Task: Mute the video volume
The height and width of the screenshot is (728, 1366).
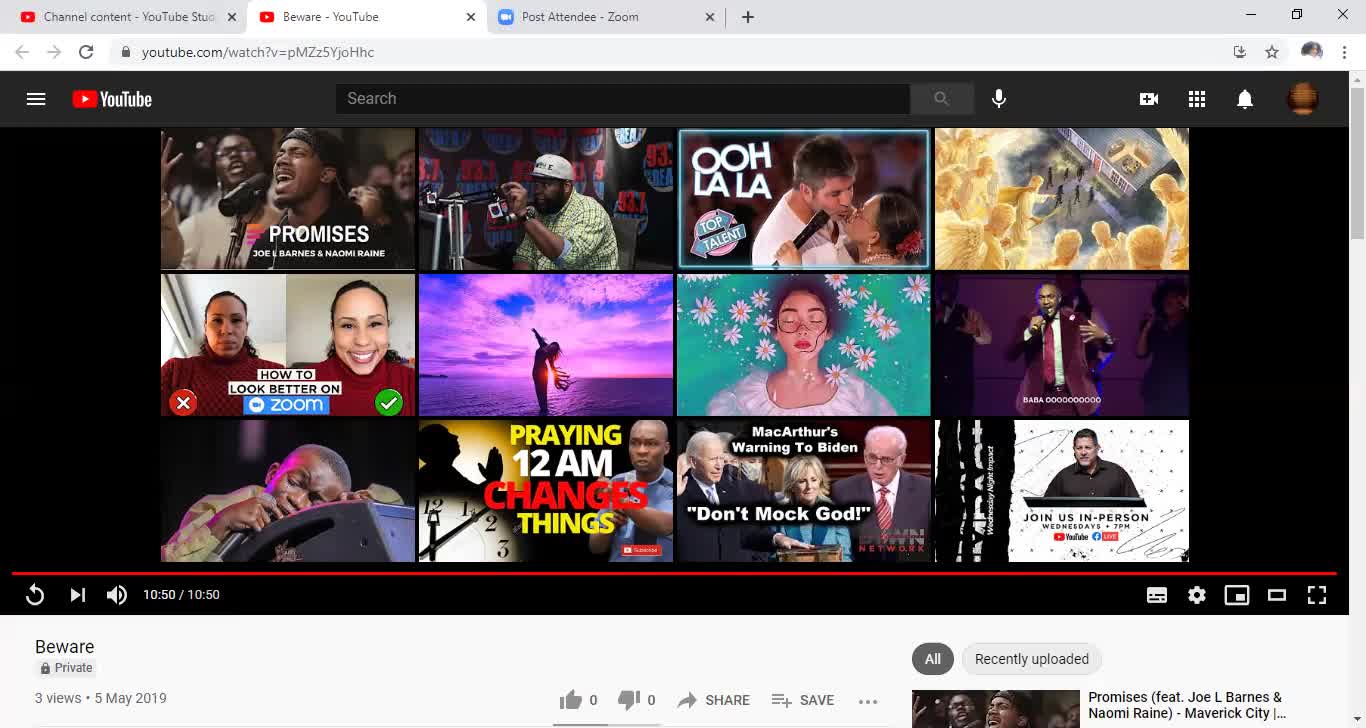Action: tap(117, 595)
